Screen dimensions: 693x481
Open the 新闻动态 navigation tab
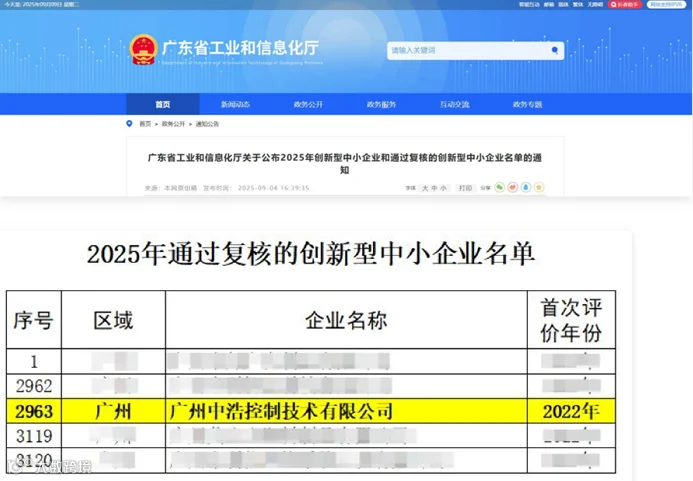point(236,104)
